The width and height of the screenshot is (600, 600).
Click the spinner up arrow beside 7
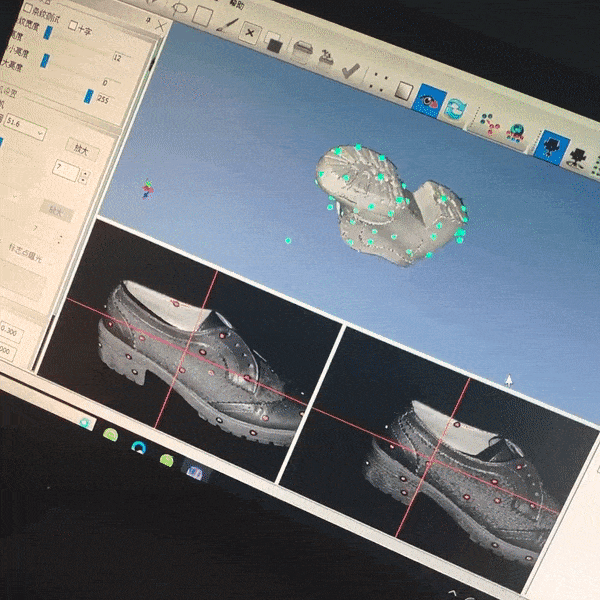pyautogui.click(x=85, y=173)
